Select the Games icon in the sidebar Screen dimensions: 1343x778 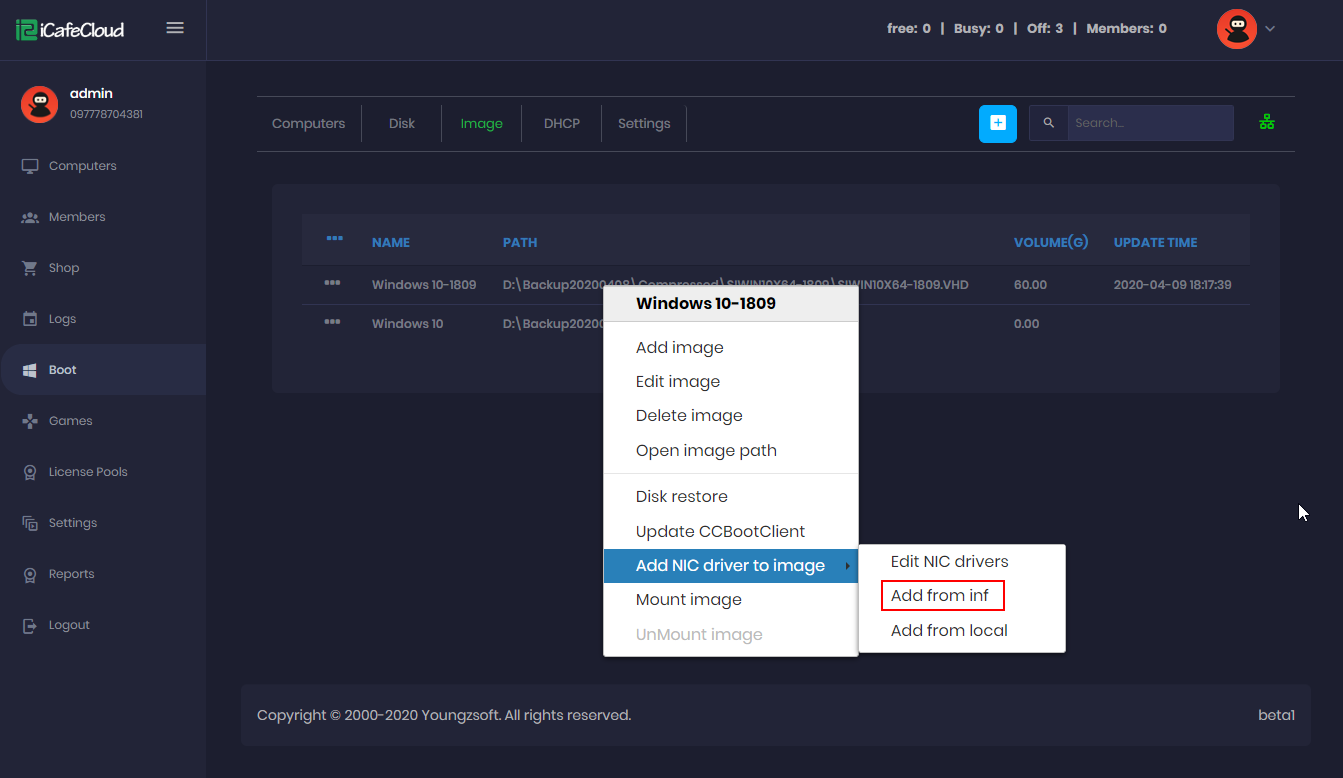coord(31,420)
